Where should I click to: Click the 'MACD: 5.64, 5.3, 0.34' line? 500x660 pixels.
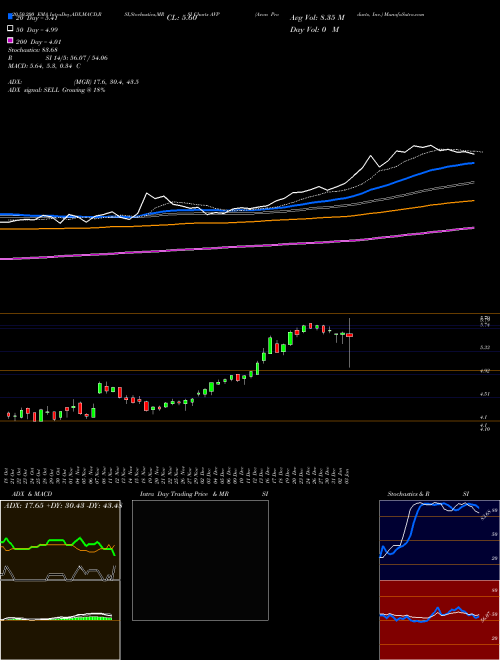(x=44, y=66)
